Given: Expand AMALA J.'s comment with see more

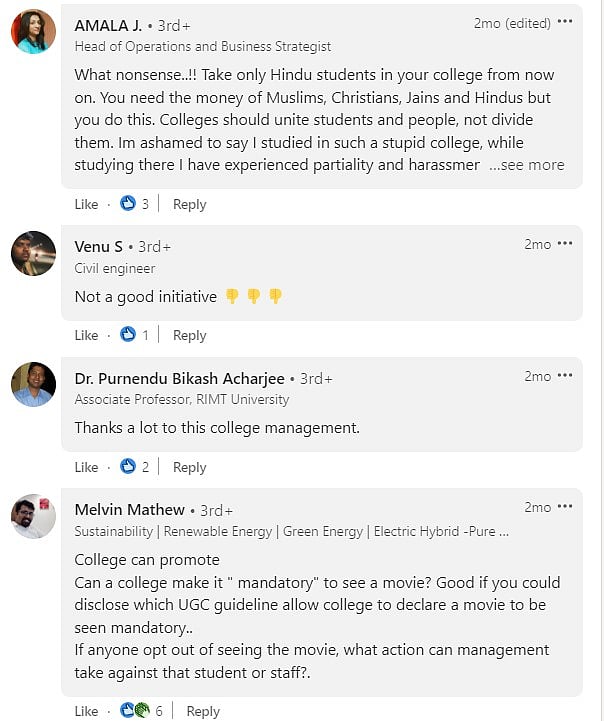Looking at the screenshot, I should [526, 165].
